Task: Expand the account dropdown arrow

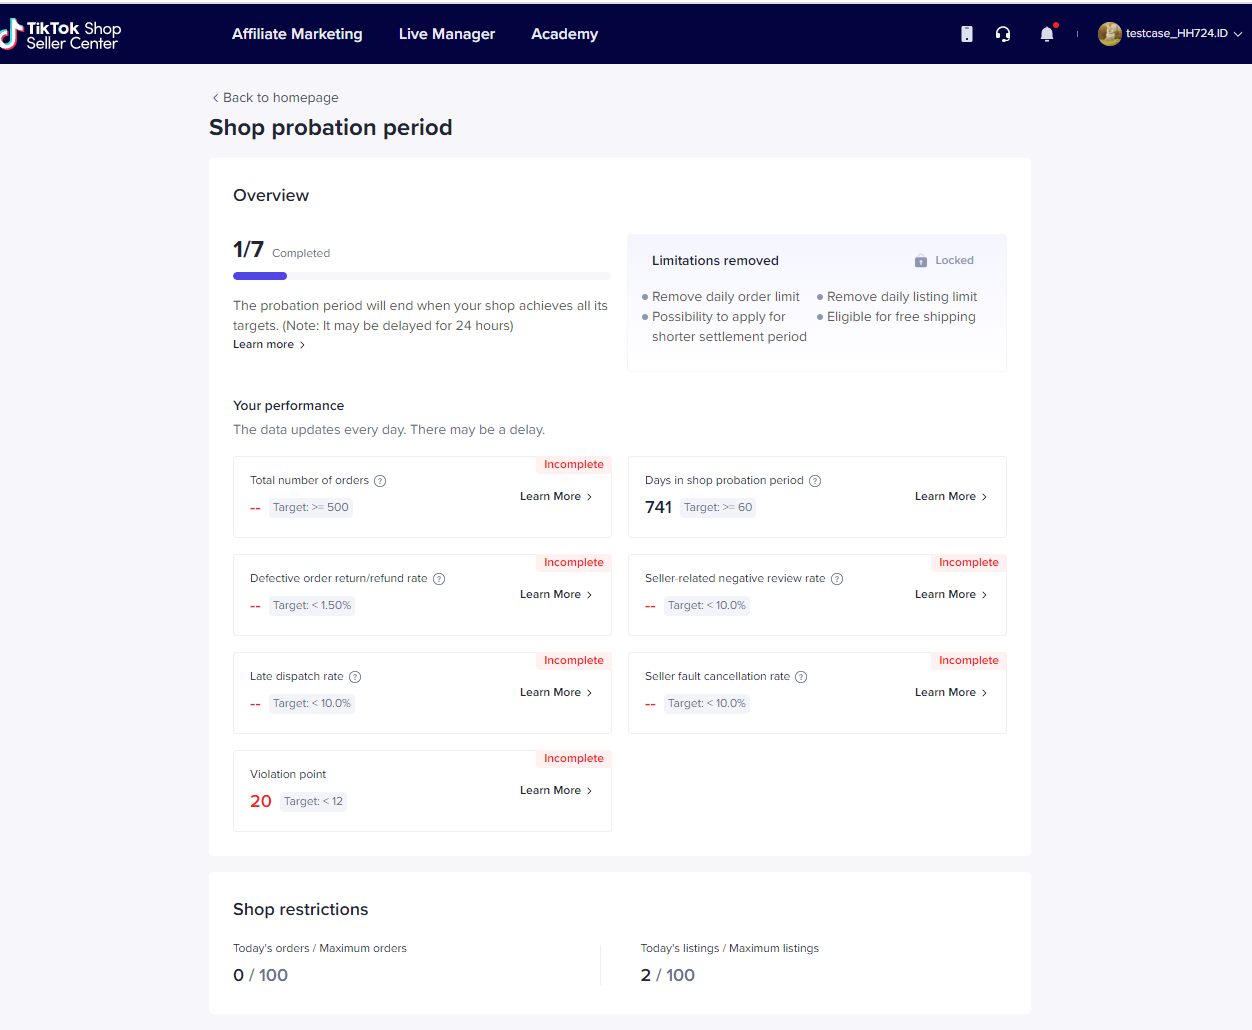Action: pyautogui.click(x=1238, y=34)
